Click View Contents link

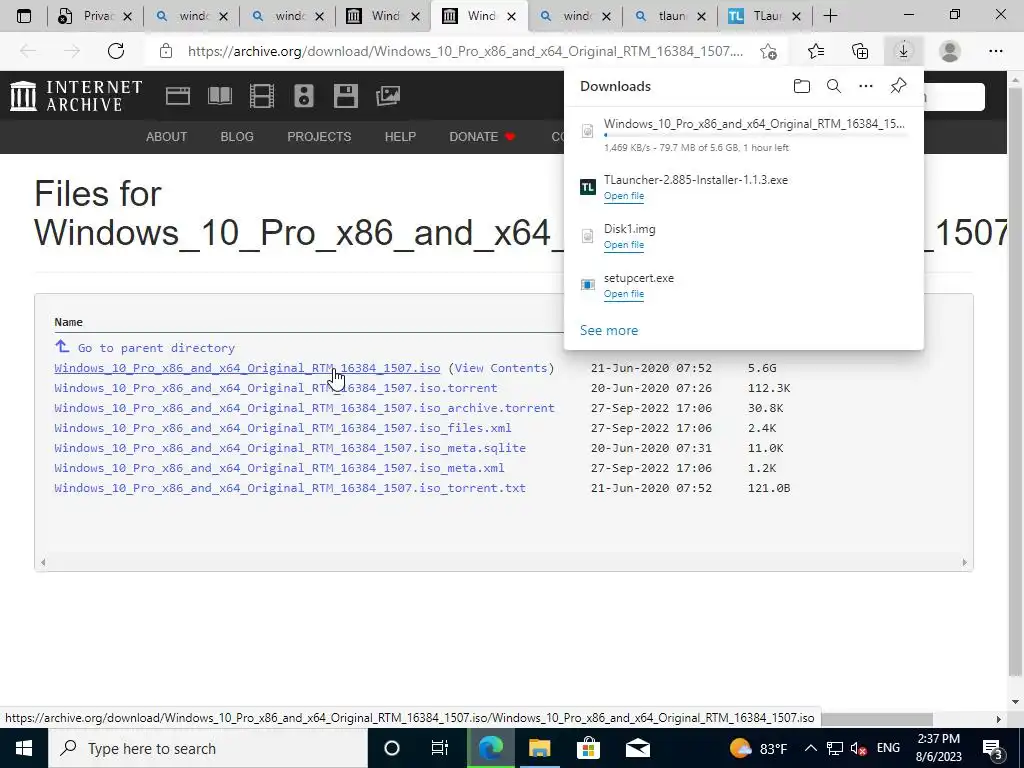click(x=500, y=368)
